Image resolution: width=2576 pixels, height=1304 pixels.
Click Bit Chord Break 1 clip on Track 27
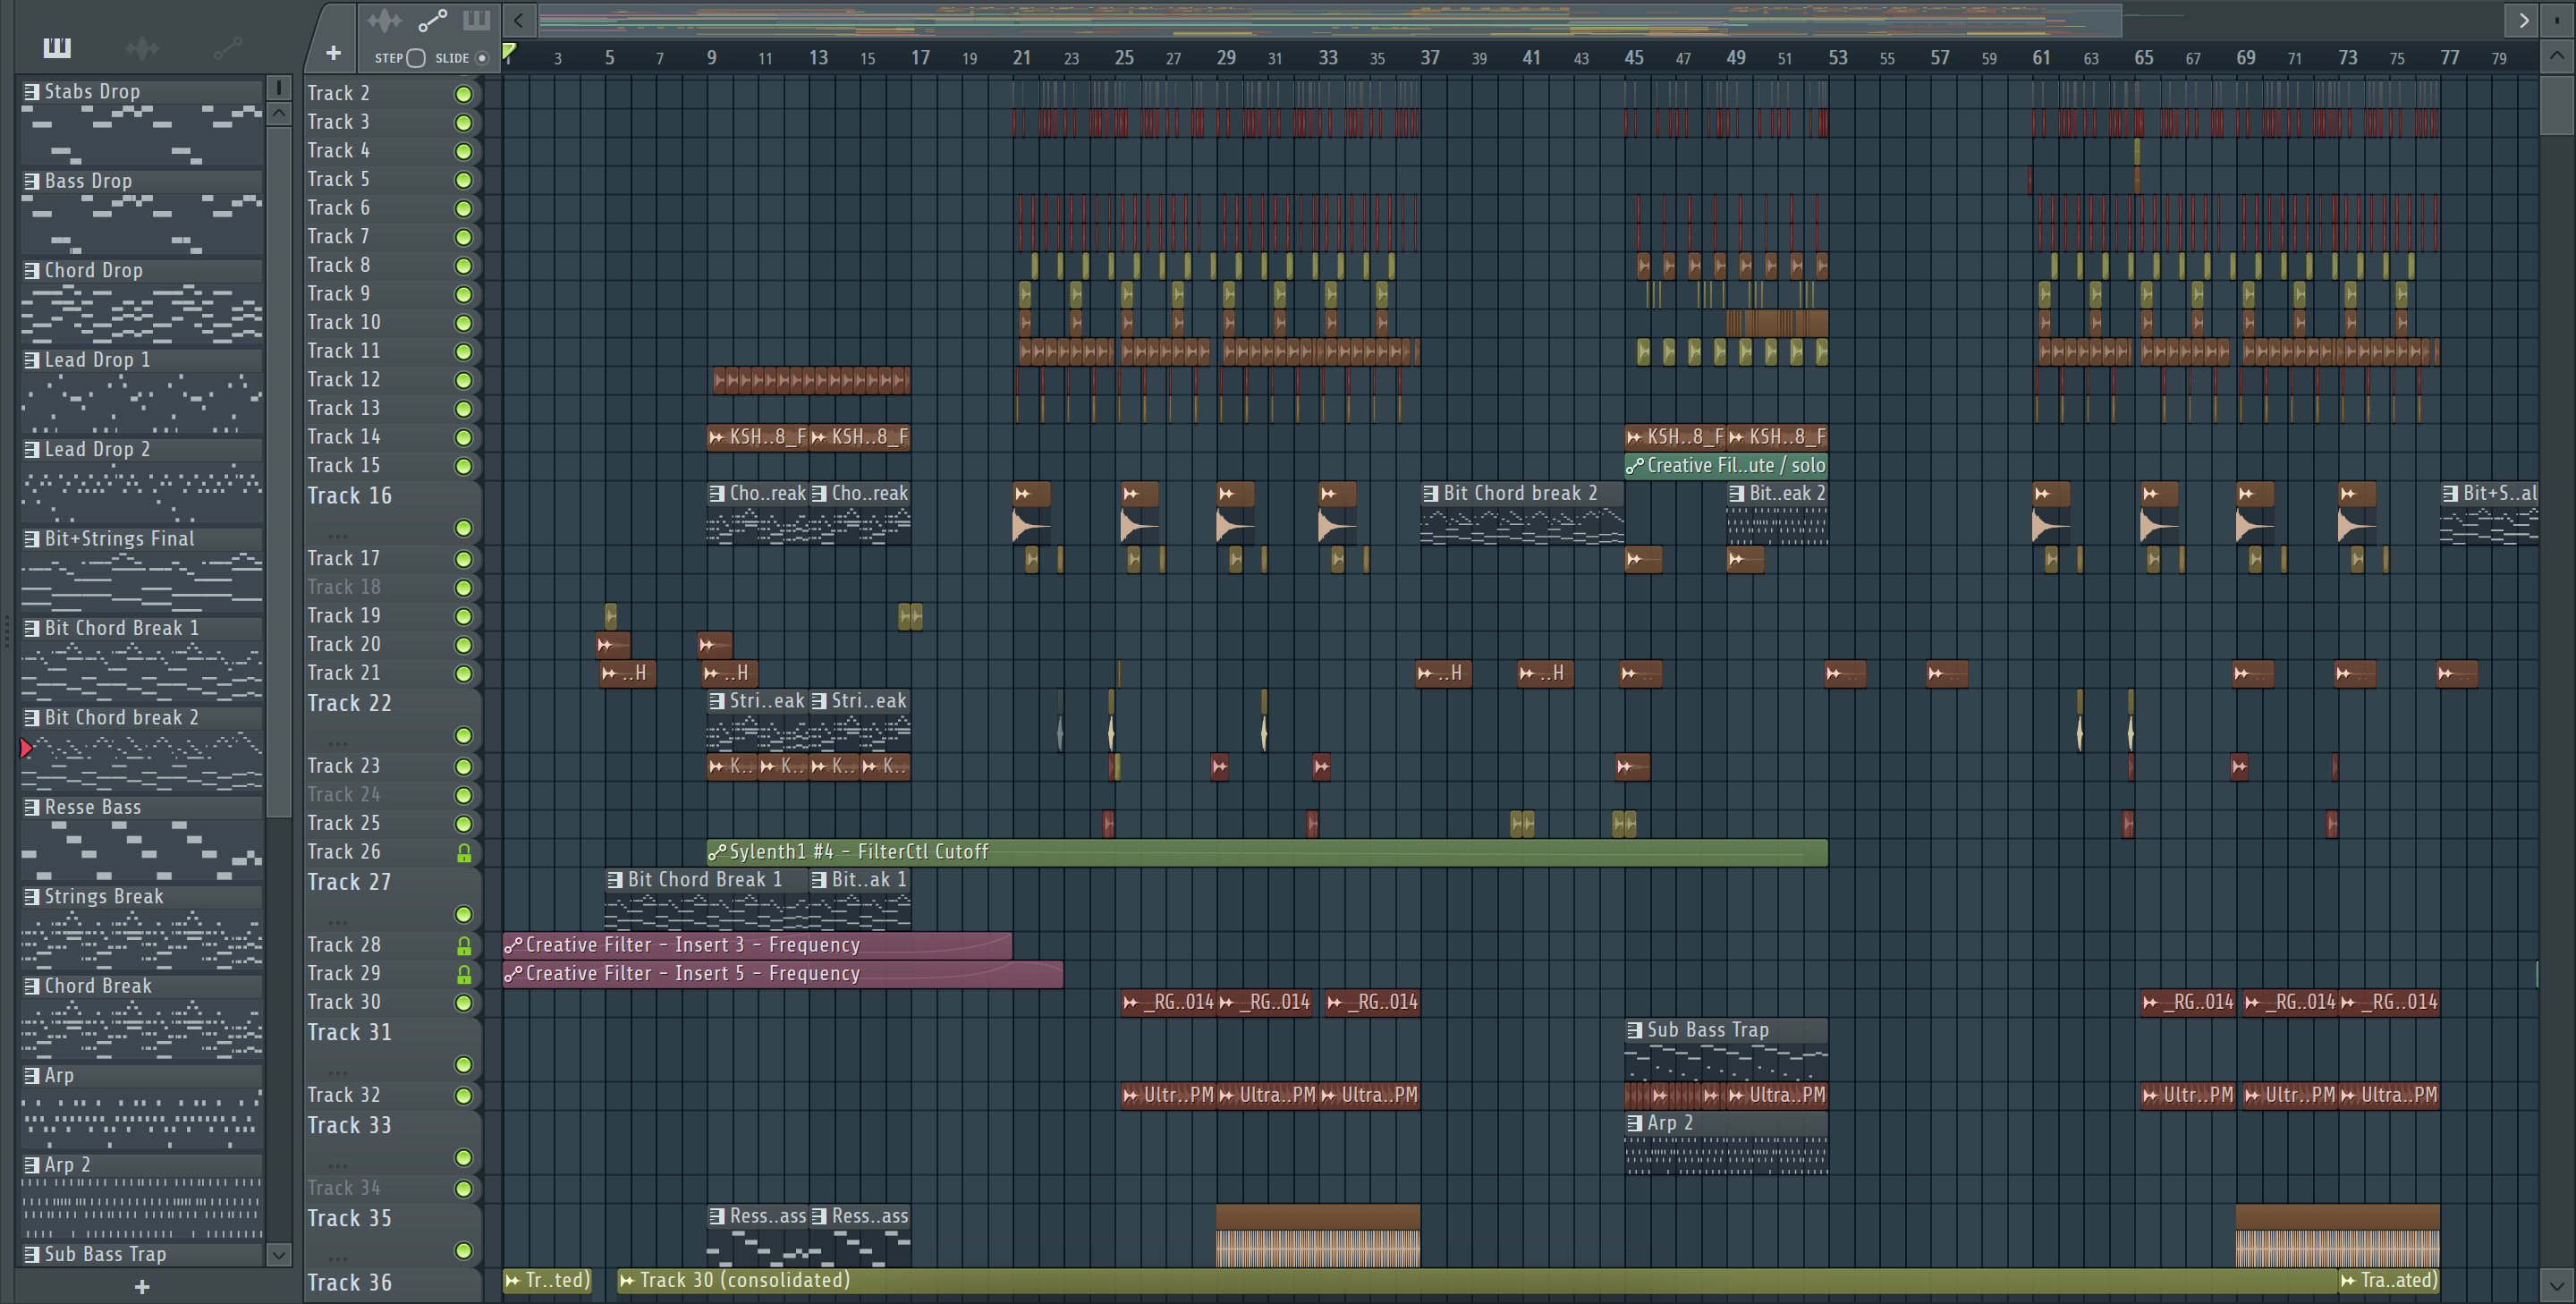click(706, 898)
